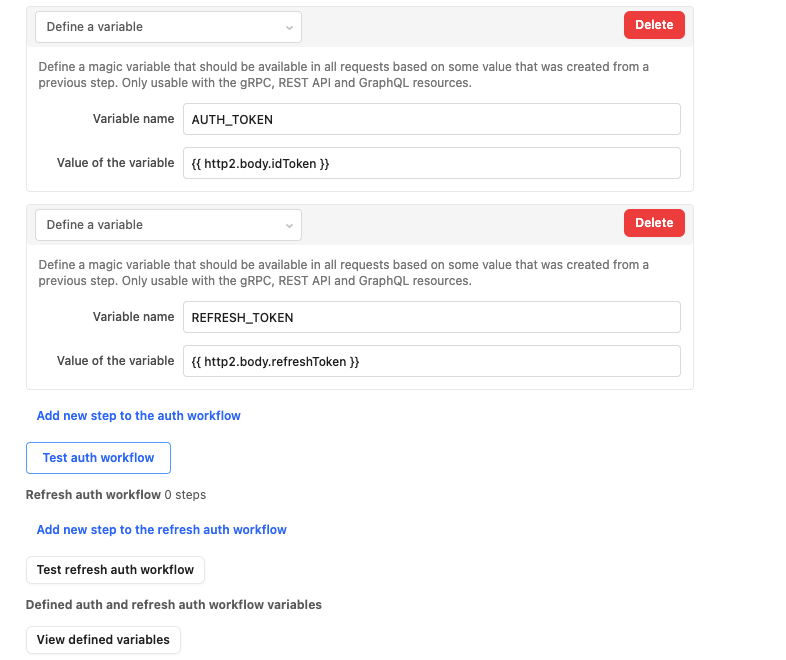
Task: Add new step to the auth workflow
Action: pos(138,416)
